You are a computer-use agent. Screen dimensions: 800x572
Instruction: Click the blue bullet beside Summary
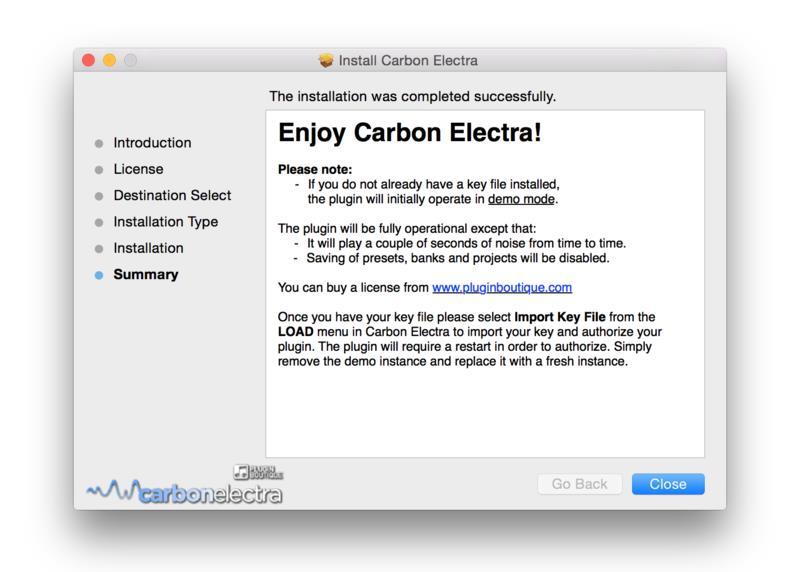(99, 276)
